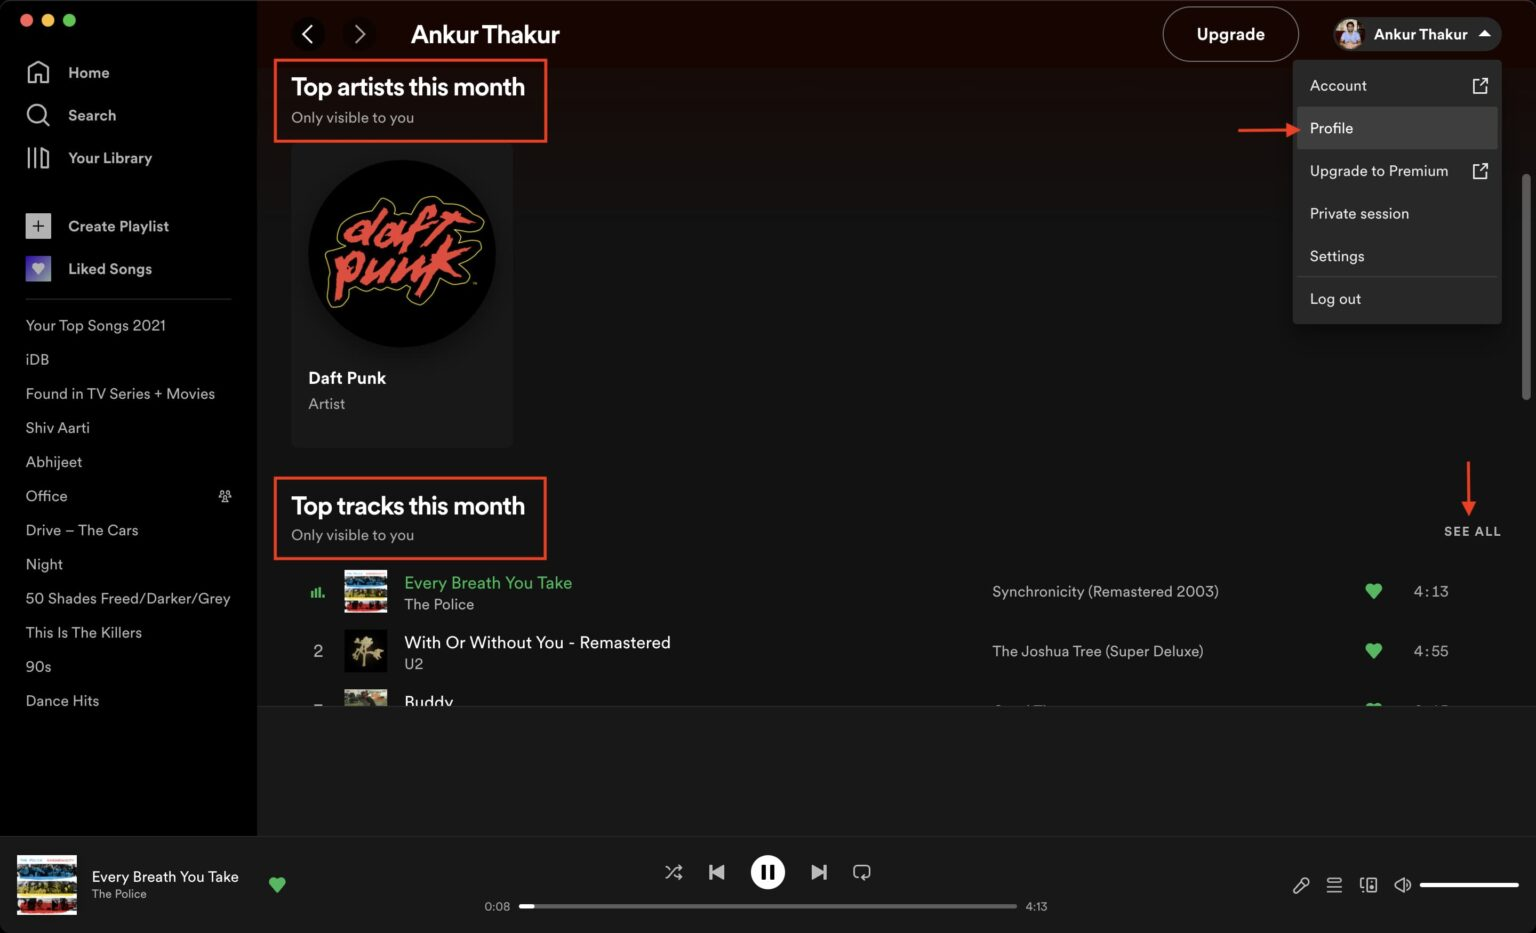Open the Daft Punk artist thumbnail
1536x933 pixels.
pos(401,252)
